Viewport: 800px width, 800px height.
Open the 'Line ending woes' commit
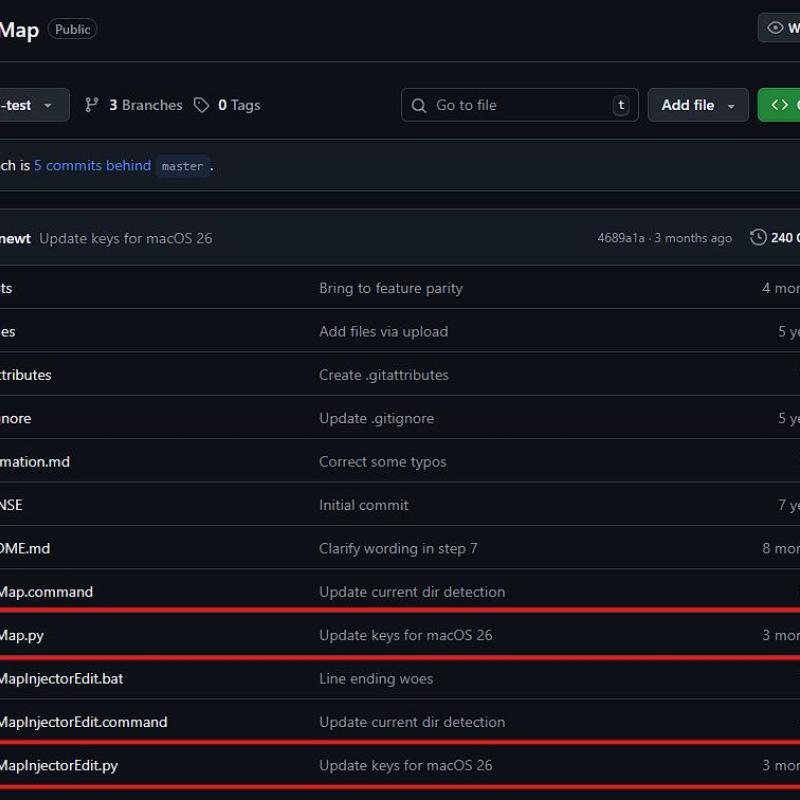tap(375, 678)
